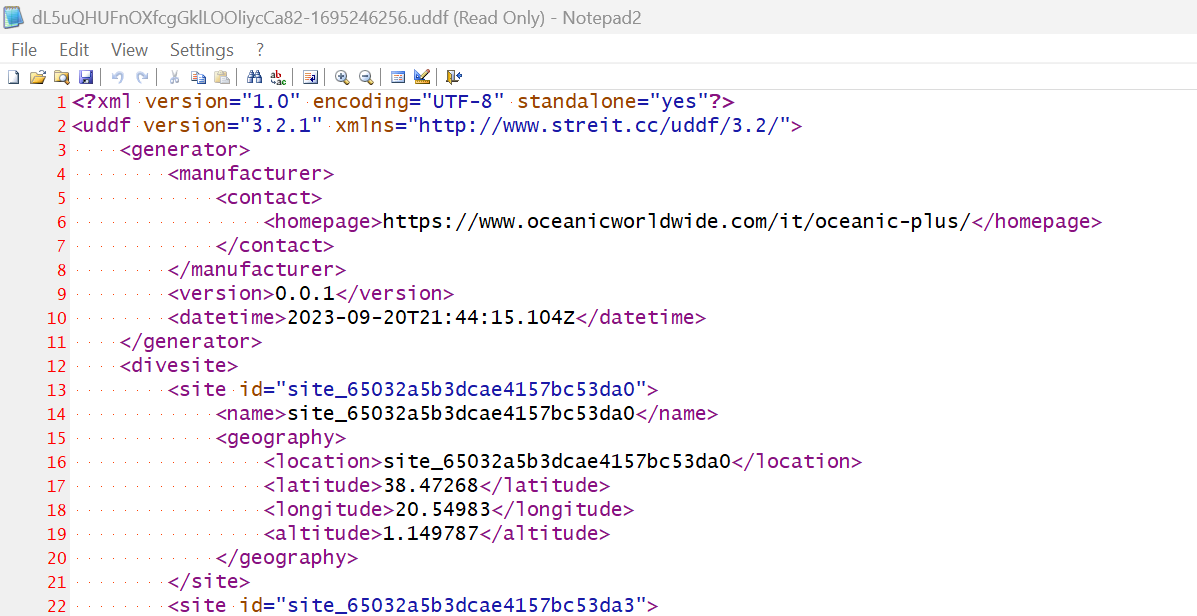This screenshot has height=616, width=1197.
Task: Click the Undo arrow icon
Action: (x=118, y=77)
